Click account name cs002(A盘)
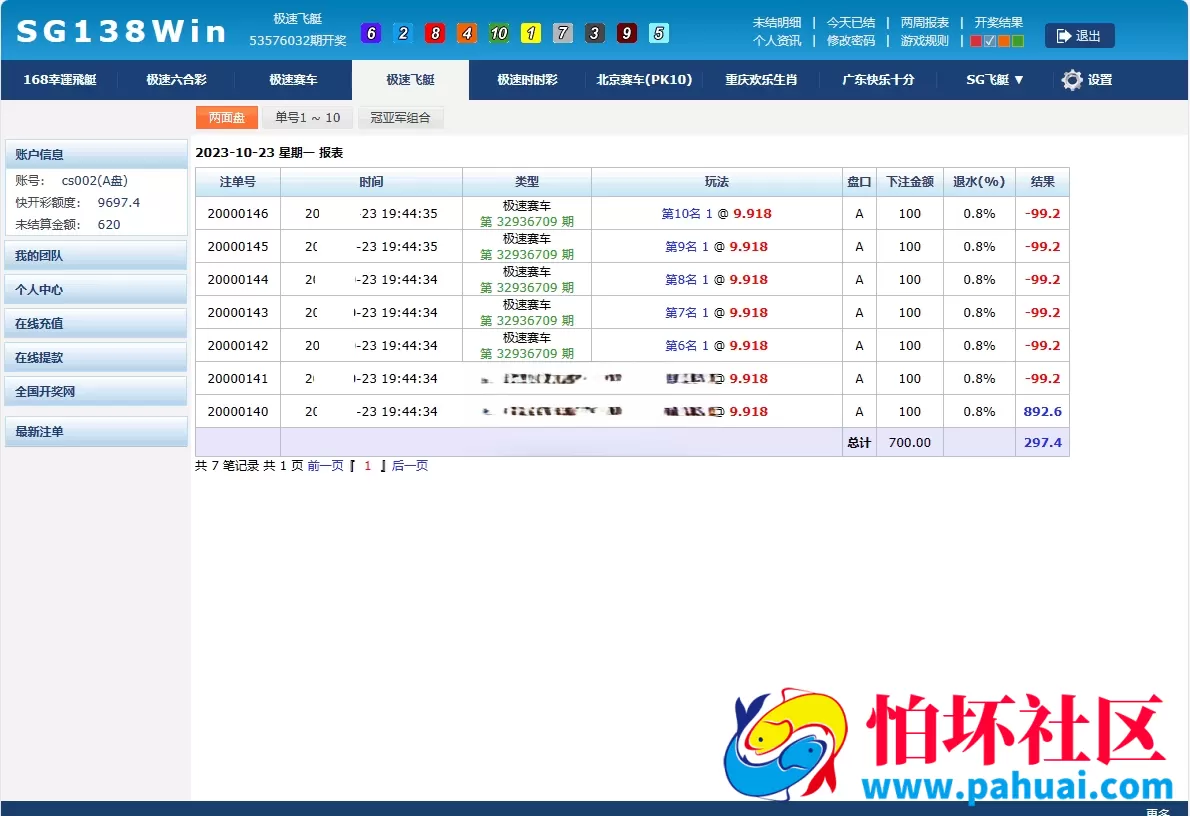This screenshot has height=816, width=1190. [x=95, y=181]
